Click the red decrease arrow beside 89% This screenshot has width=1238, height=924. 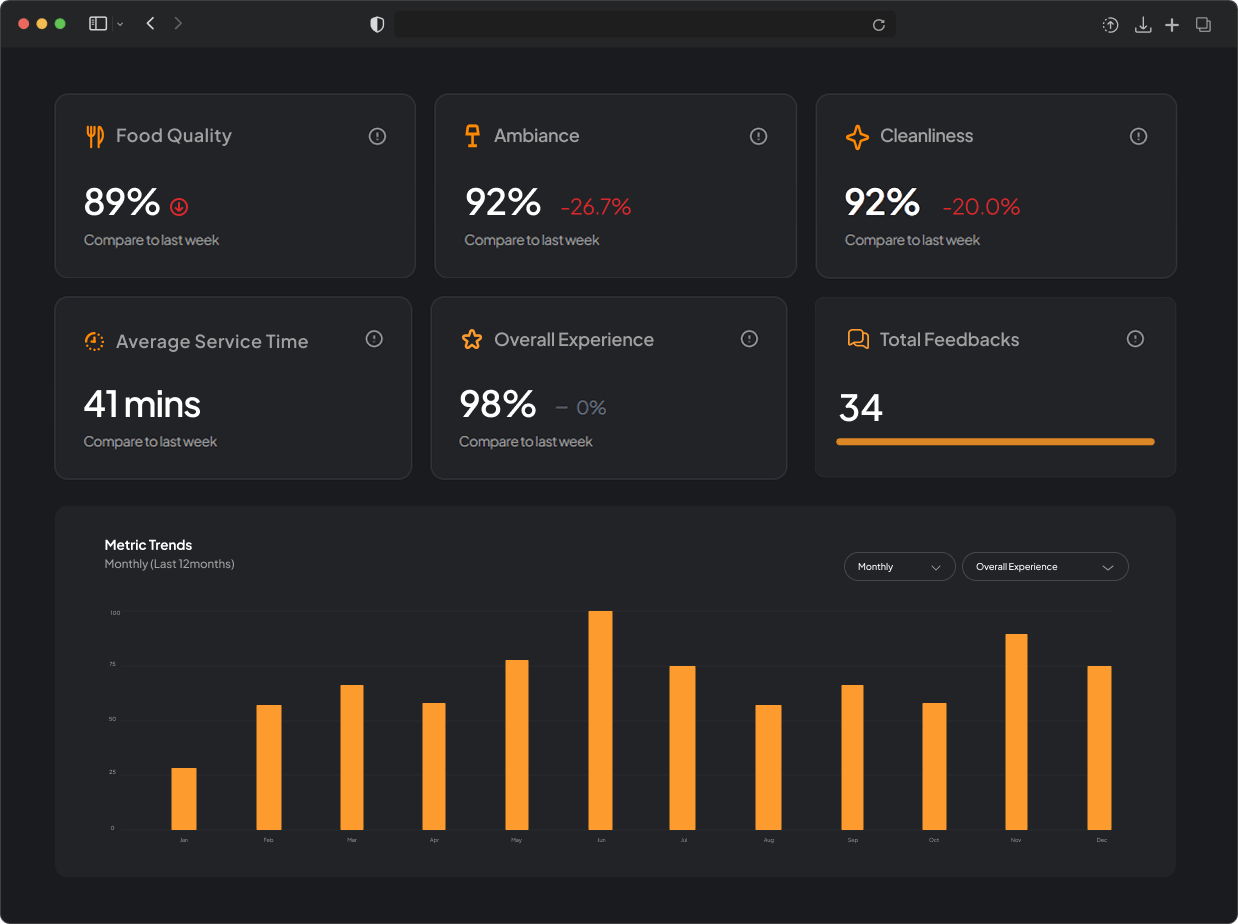pos(179,206)
